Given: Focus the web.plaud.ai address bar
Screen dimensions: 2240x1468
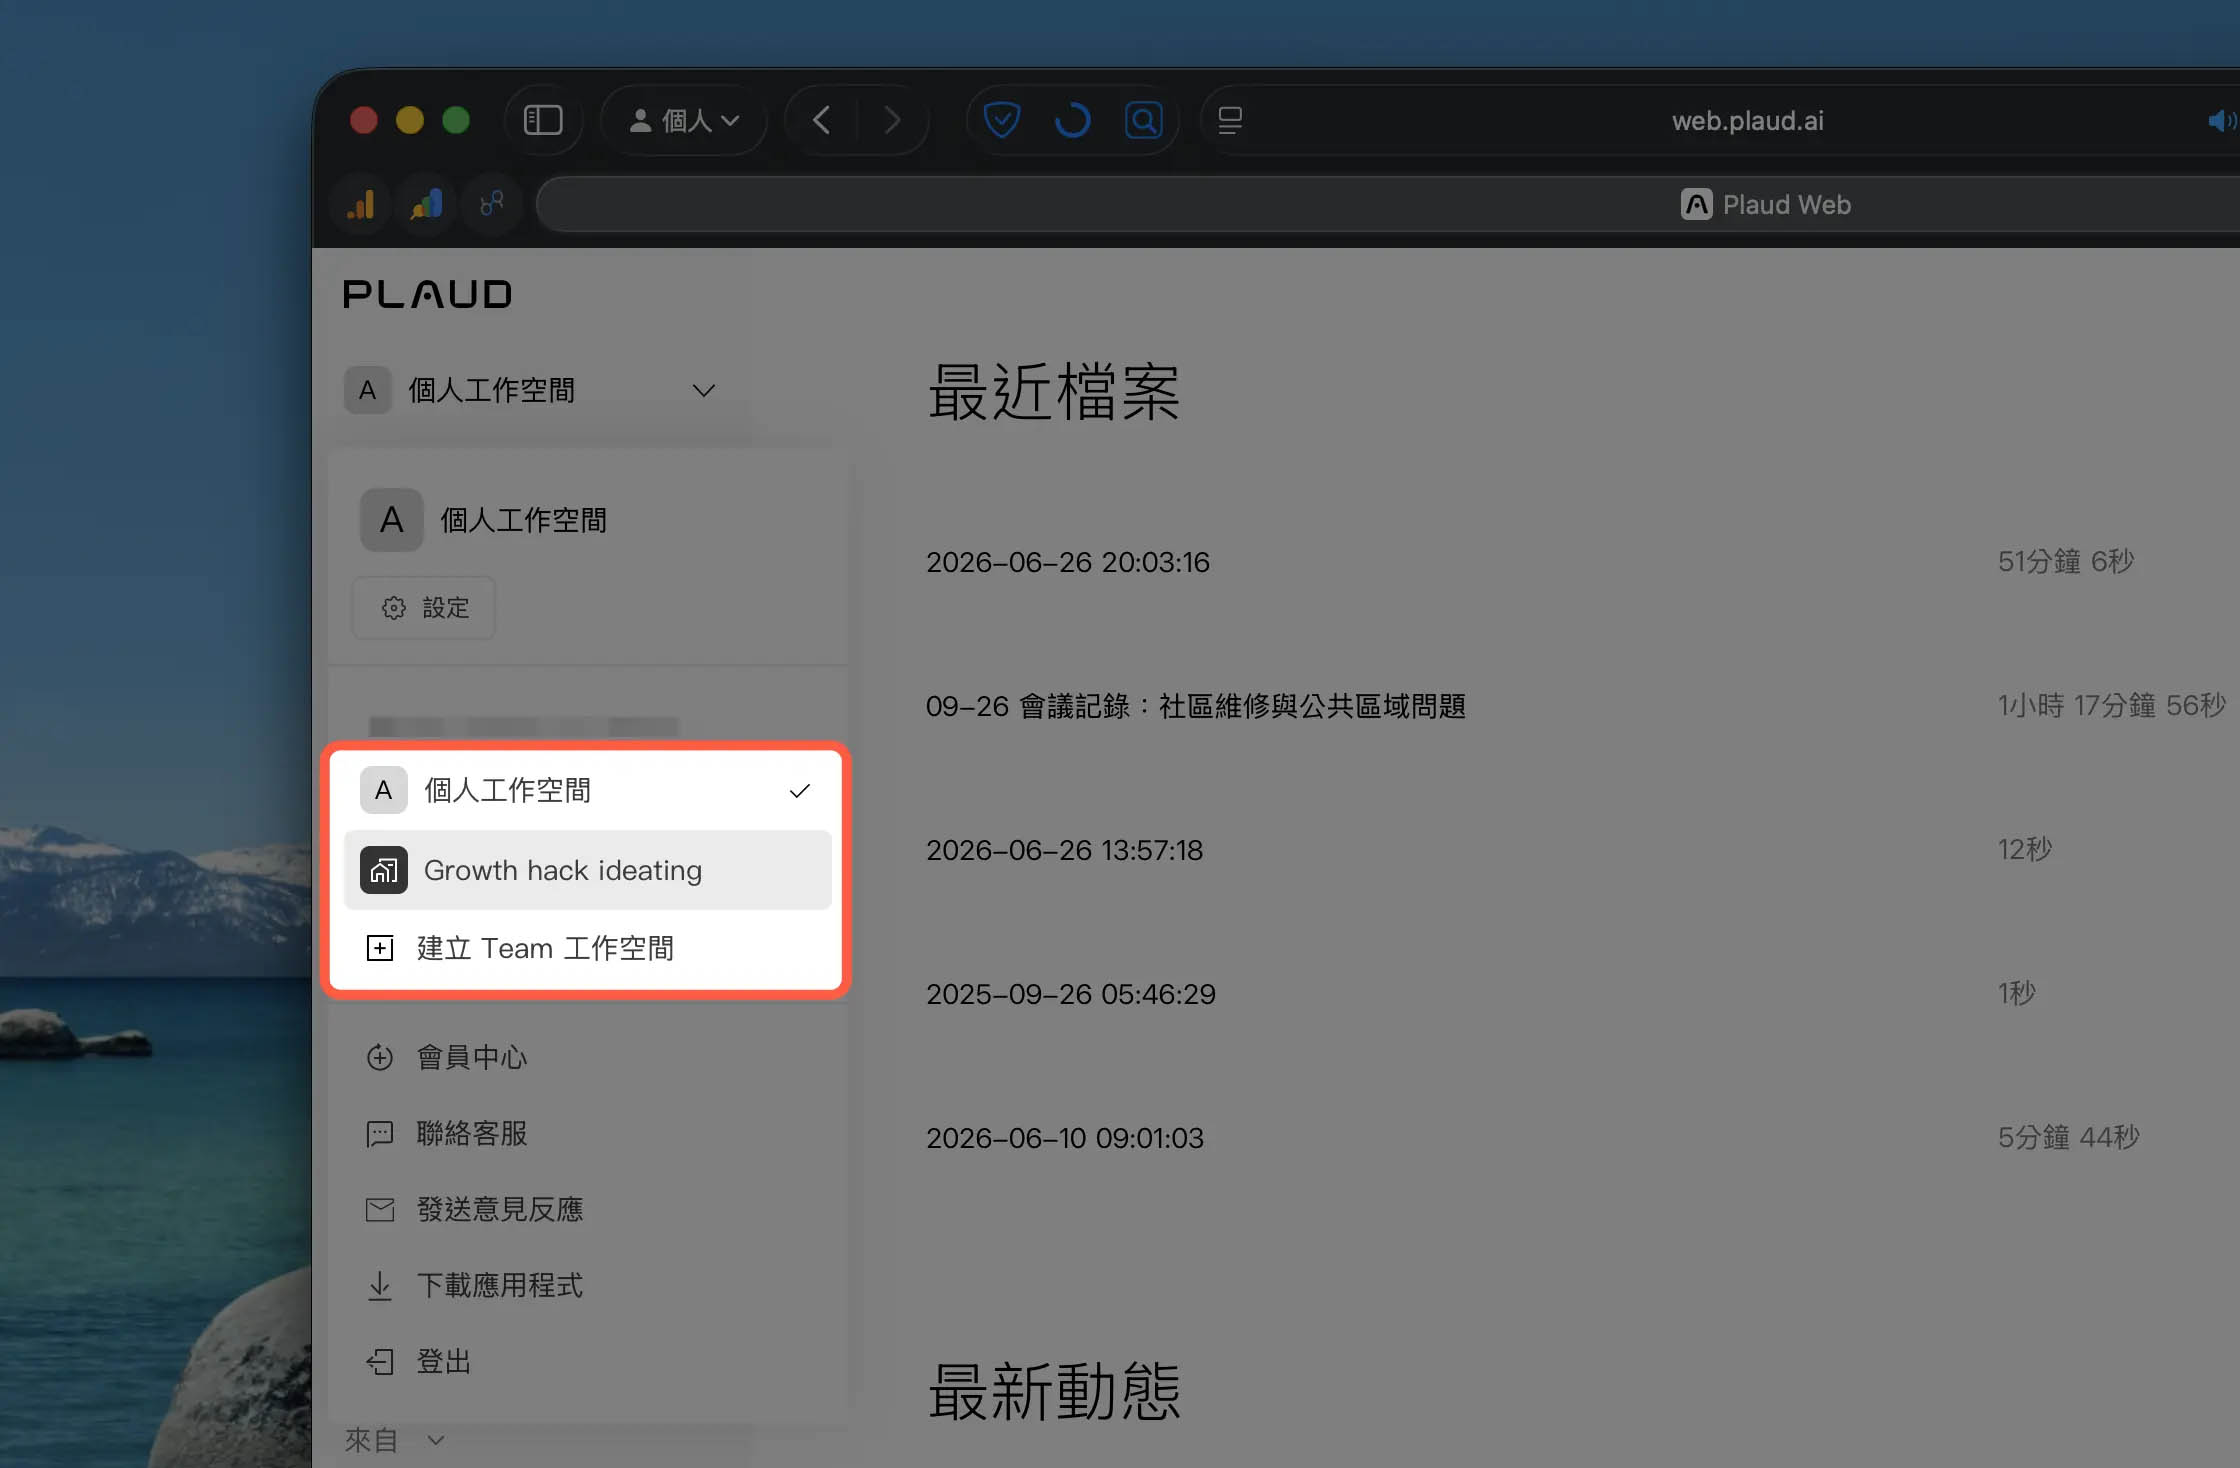Looking at the screenshot, I should (x=1747, y=121).
